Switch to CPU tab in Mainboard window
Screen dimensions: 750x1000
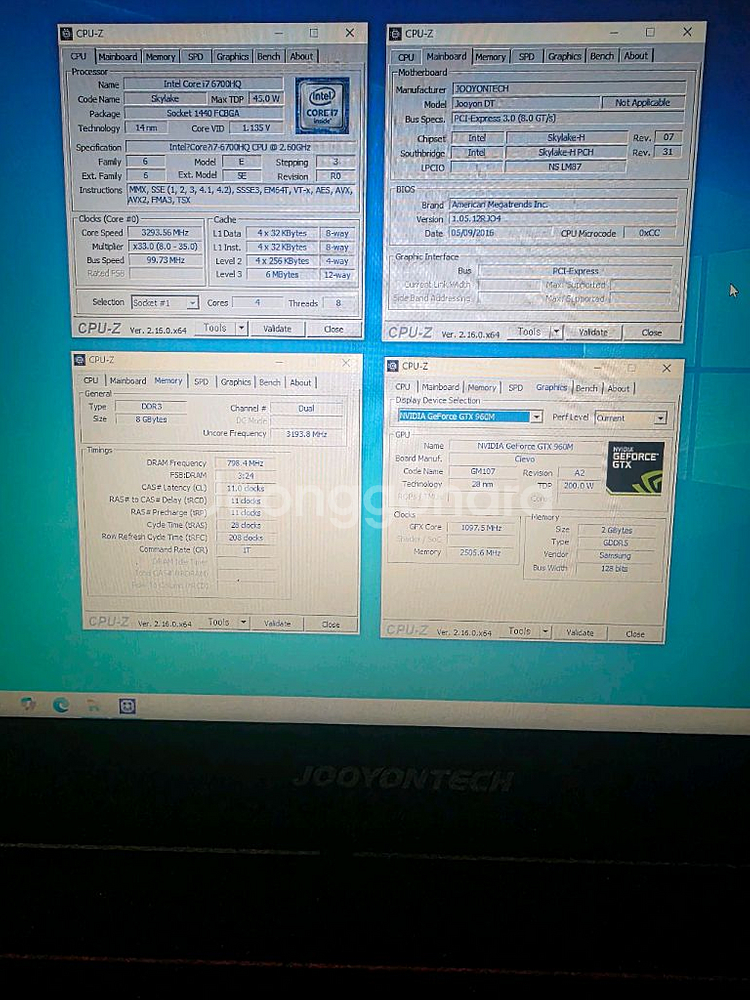tap(406, 57)
